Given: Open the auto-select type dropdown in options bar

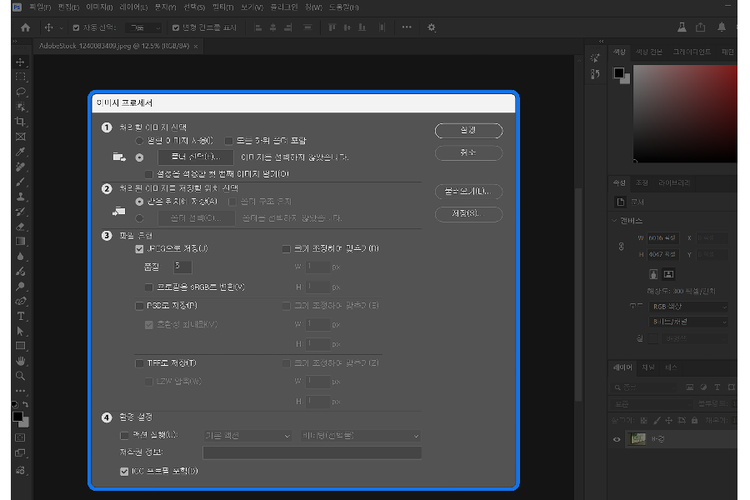Looking at the screenshot, I should 145,28.
